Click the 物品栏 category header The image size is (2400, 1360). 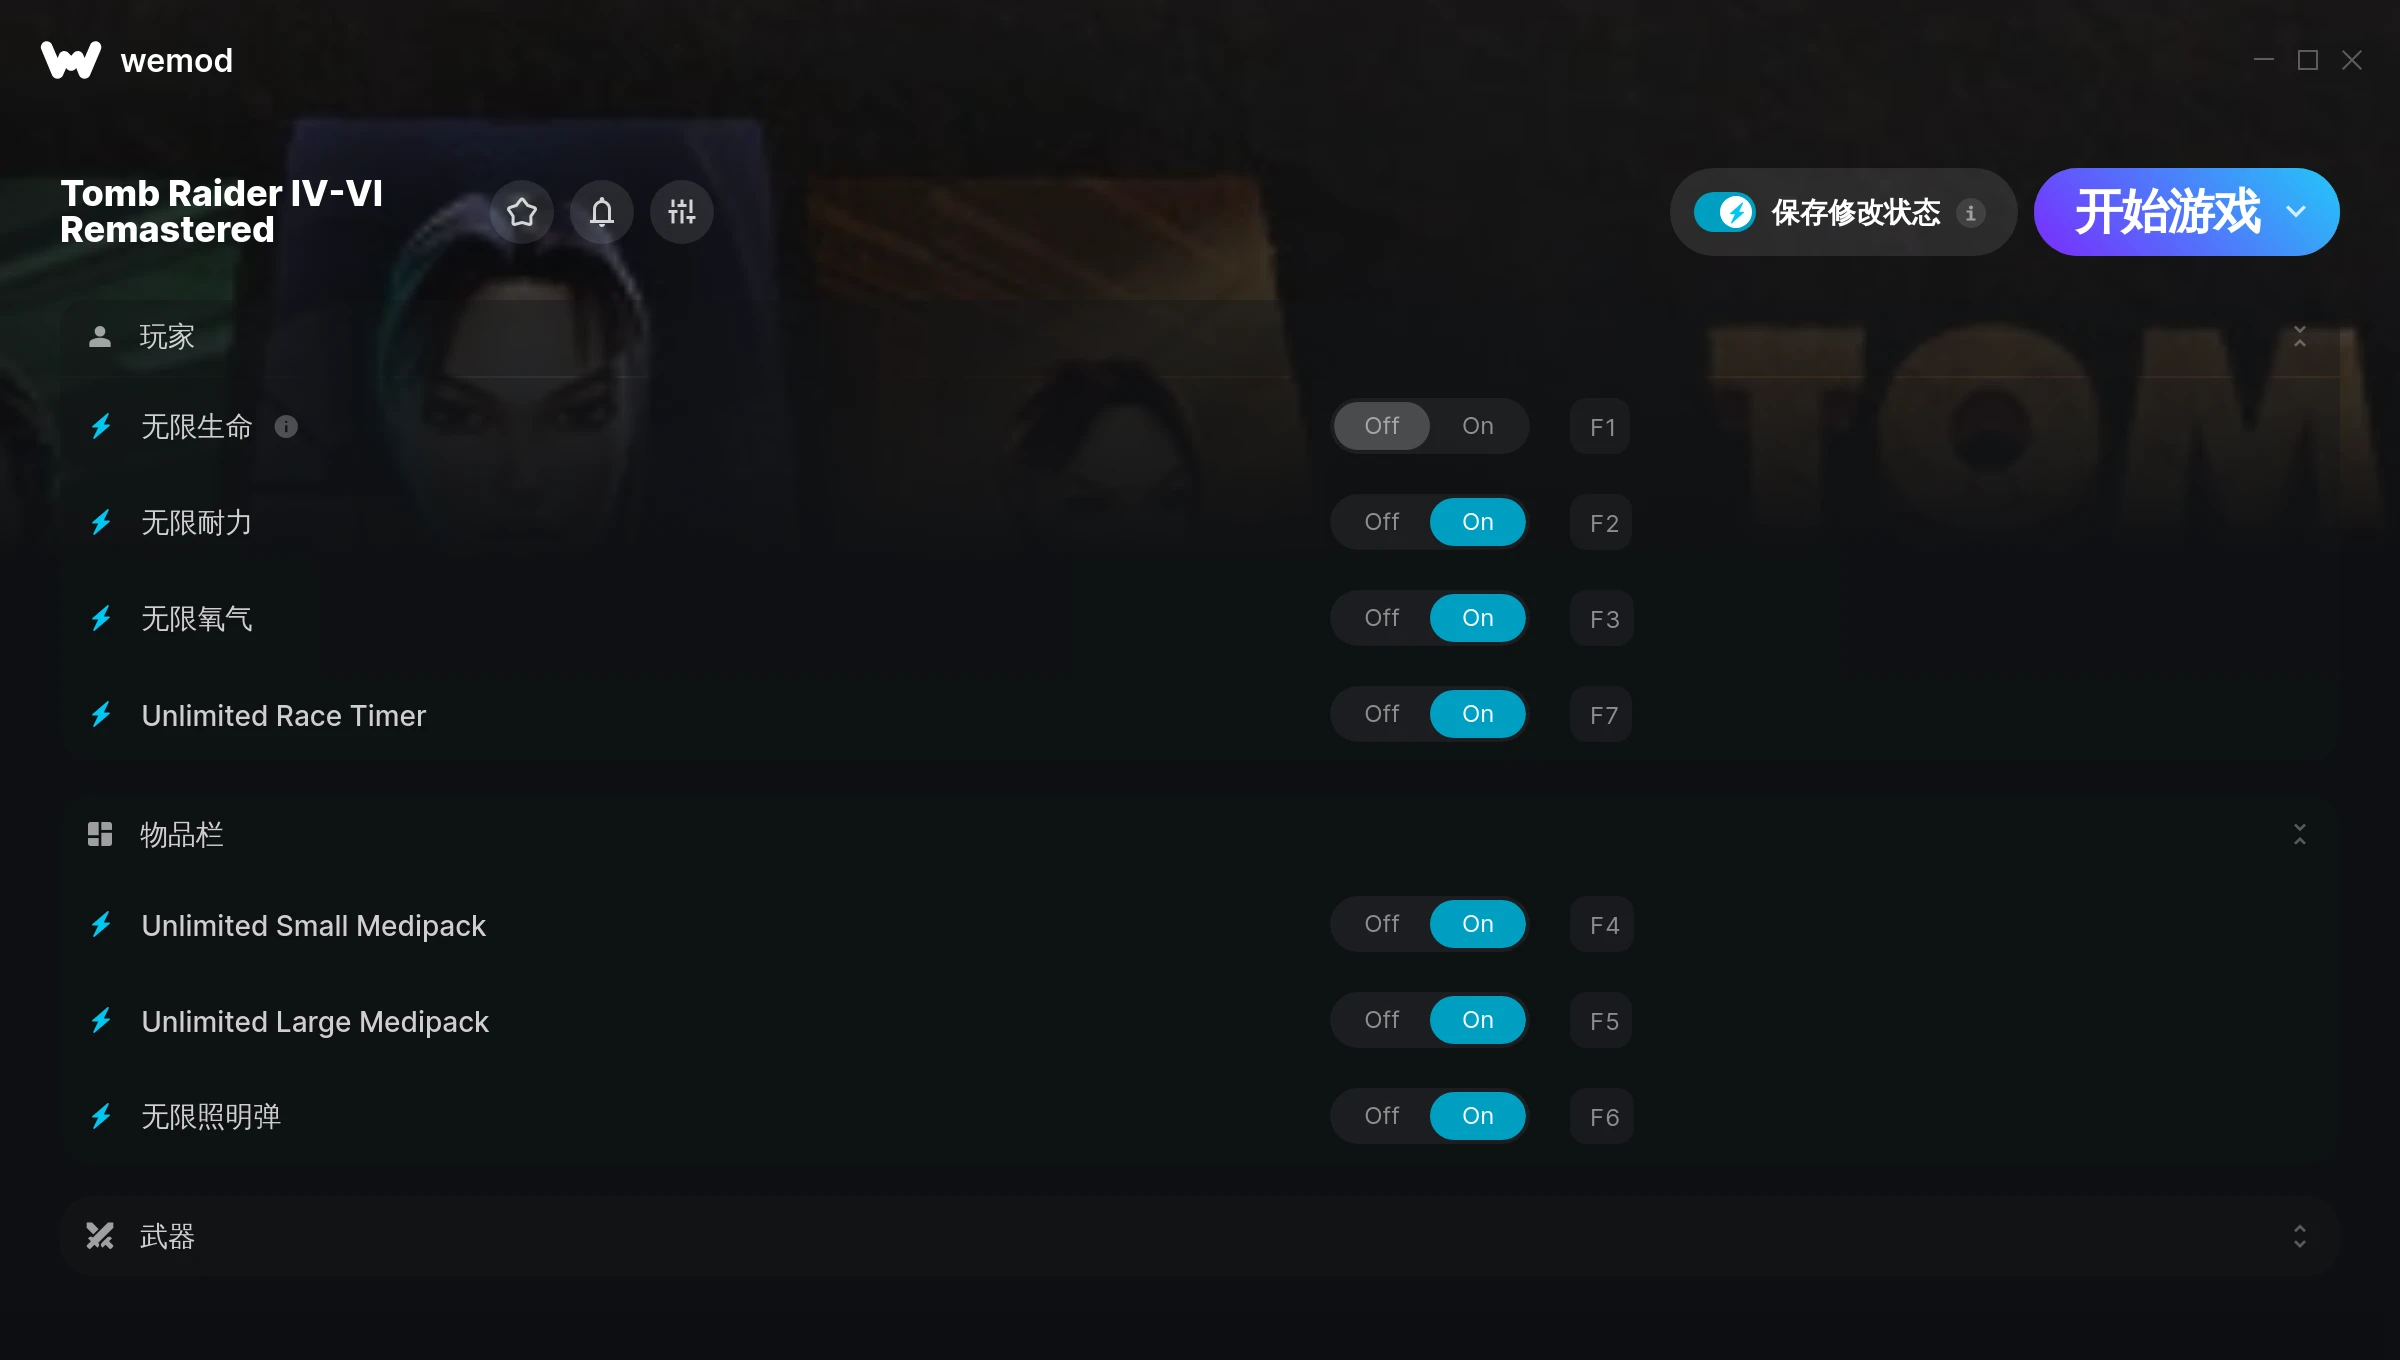point(1200,834)
